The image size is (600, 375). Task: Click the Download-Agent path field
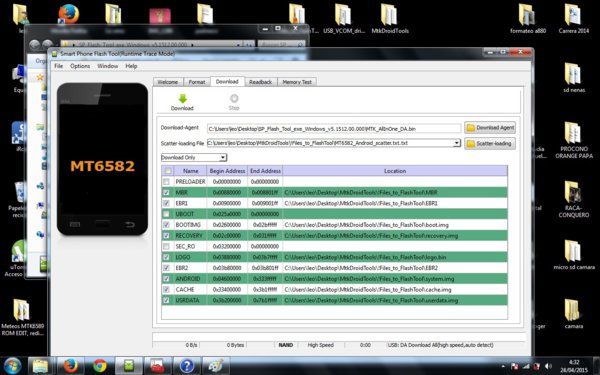[334, 129]
